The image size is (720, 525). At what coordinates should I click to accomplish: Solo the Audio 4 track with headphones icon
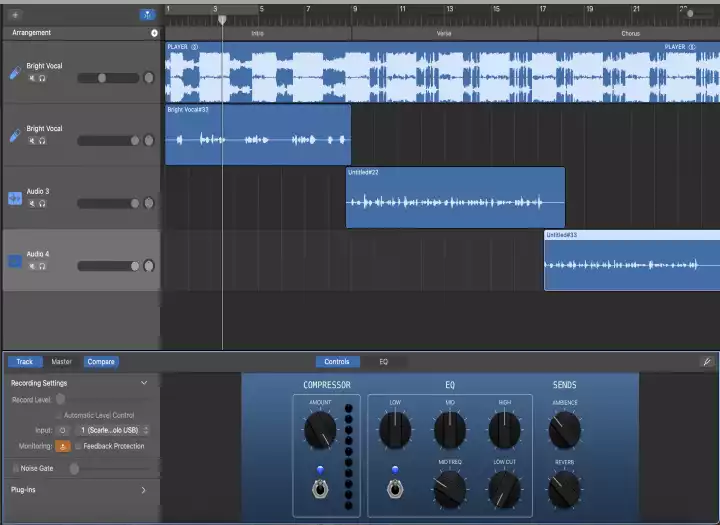tap(42, 266)
